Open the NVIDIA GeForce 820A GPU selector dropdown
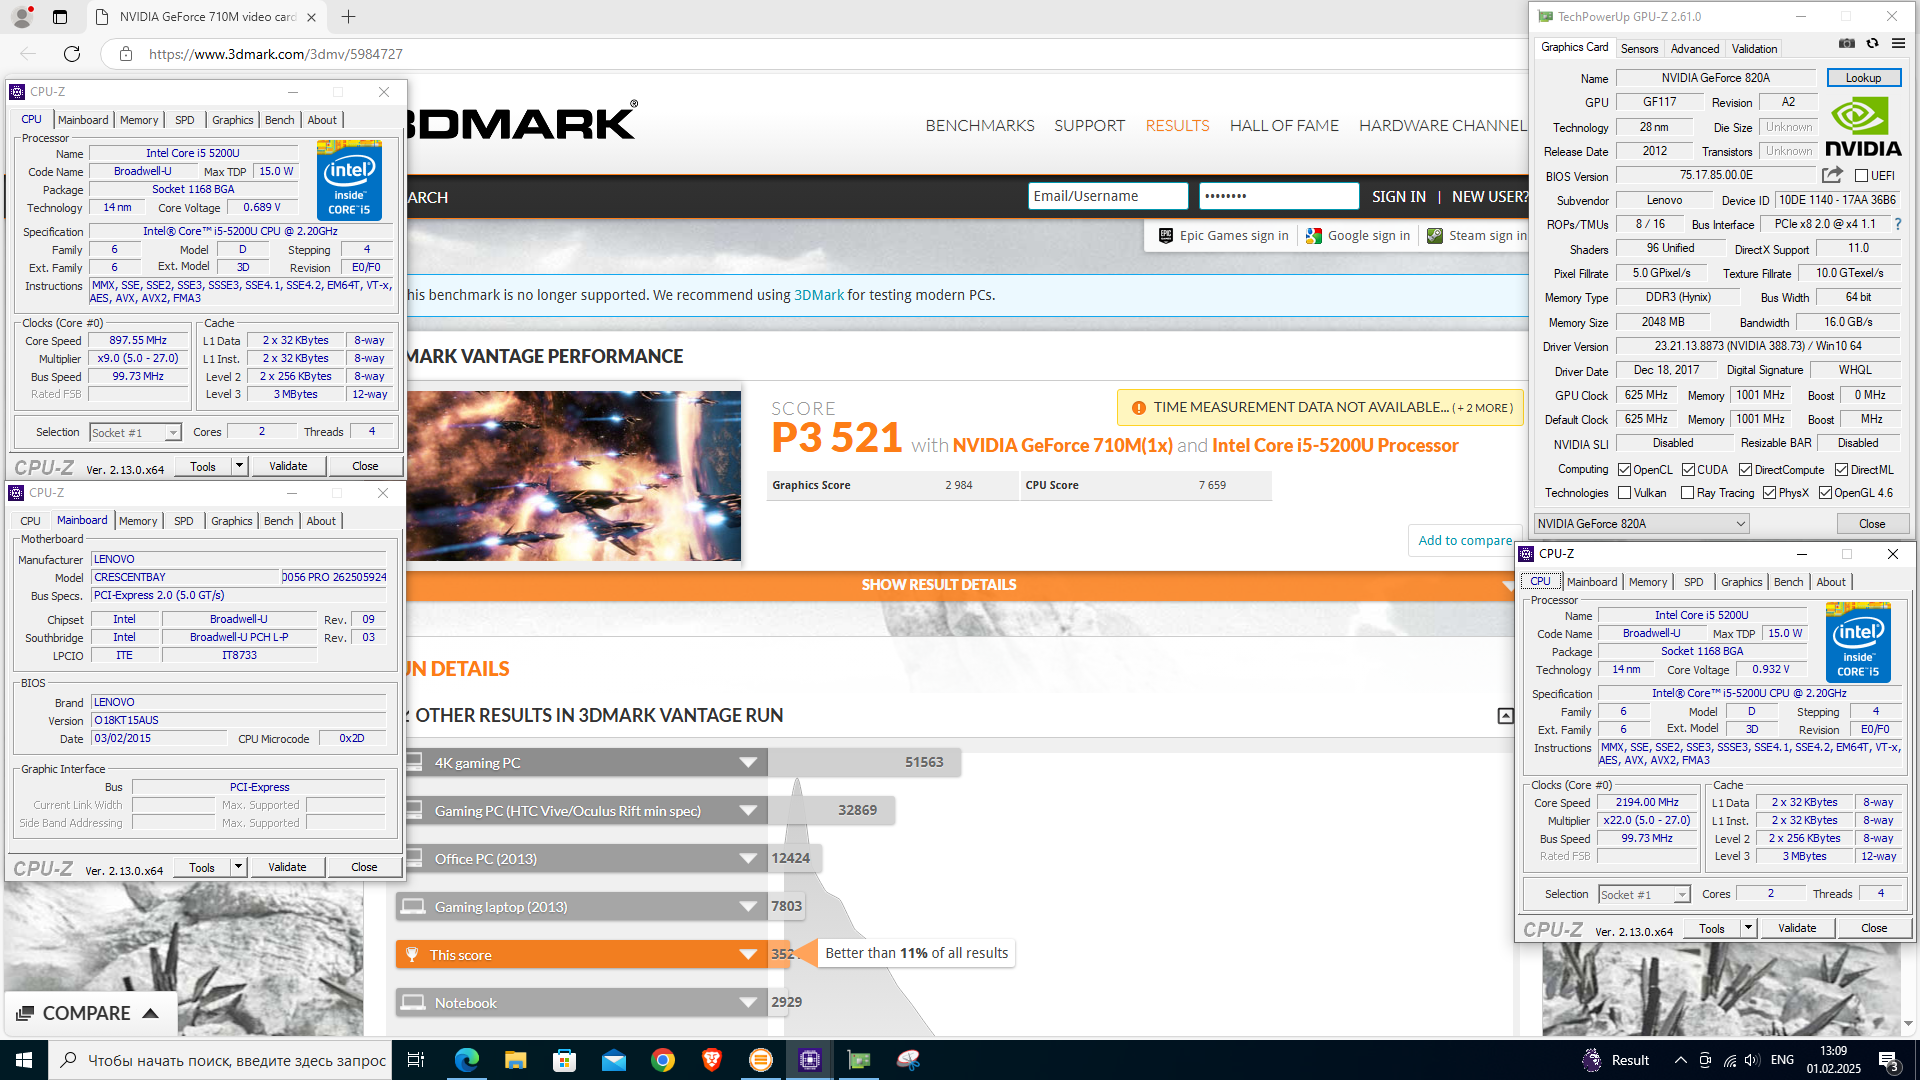Viewport: 1920px width, 1080px height. 1641,524
